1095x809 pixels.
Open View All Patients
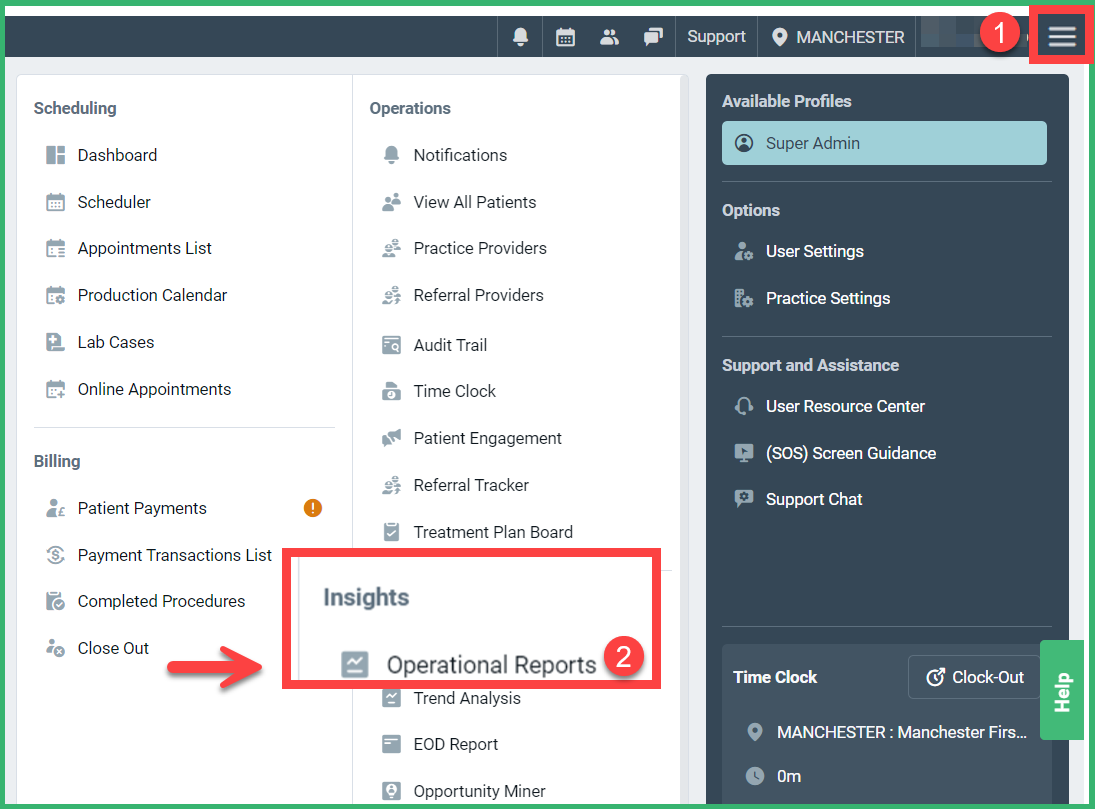[475, 202]
